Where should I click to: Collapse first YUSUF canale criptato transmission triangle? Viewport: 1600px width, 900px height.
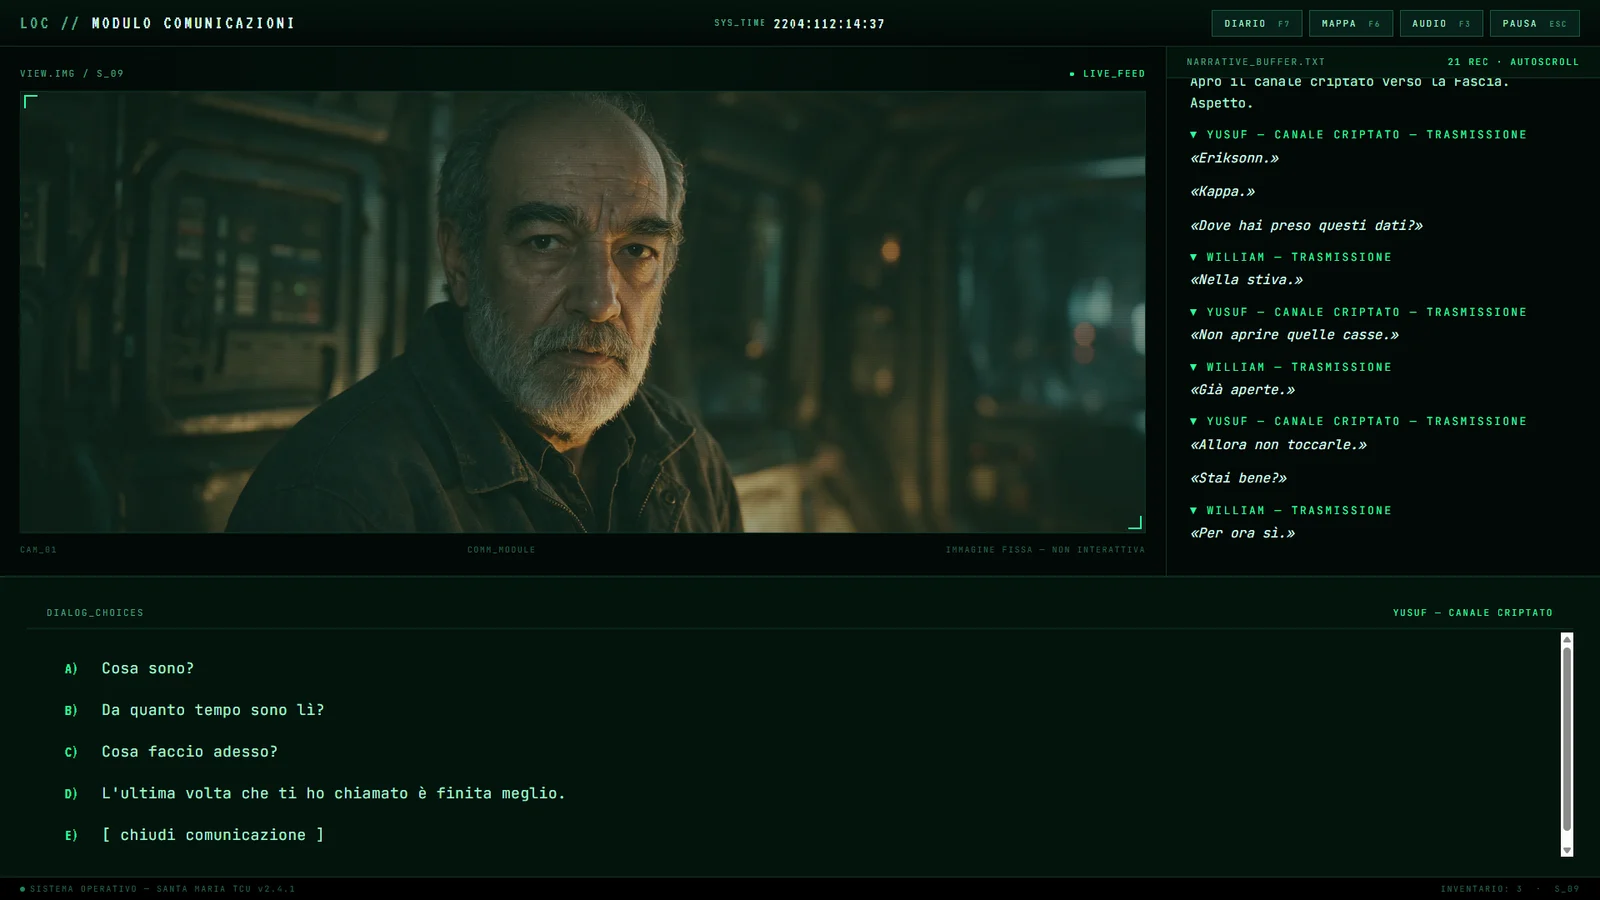[1193, 134]
